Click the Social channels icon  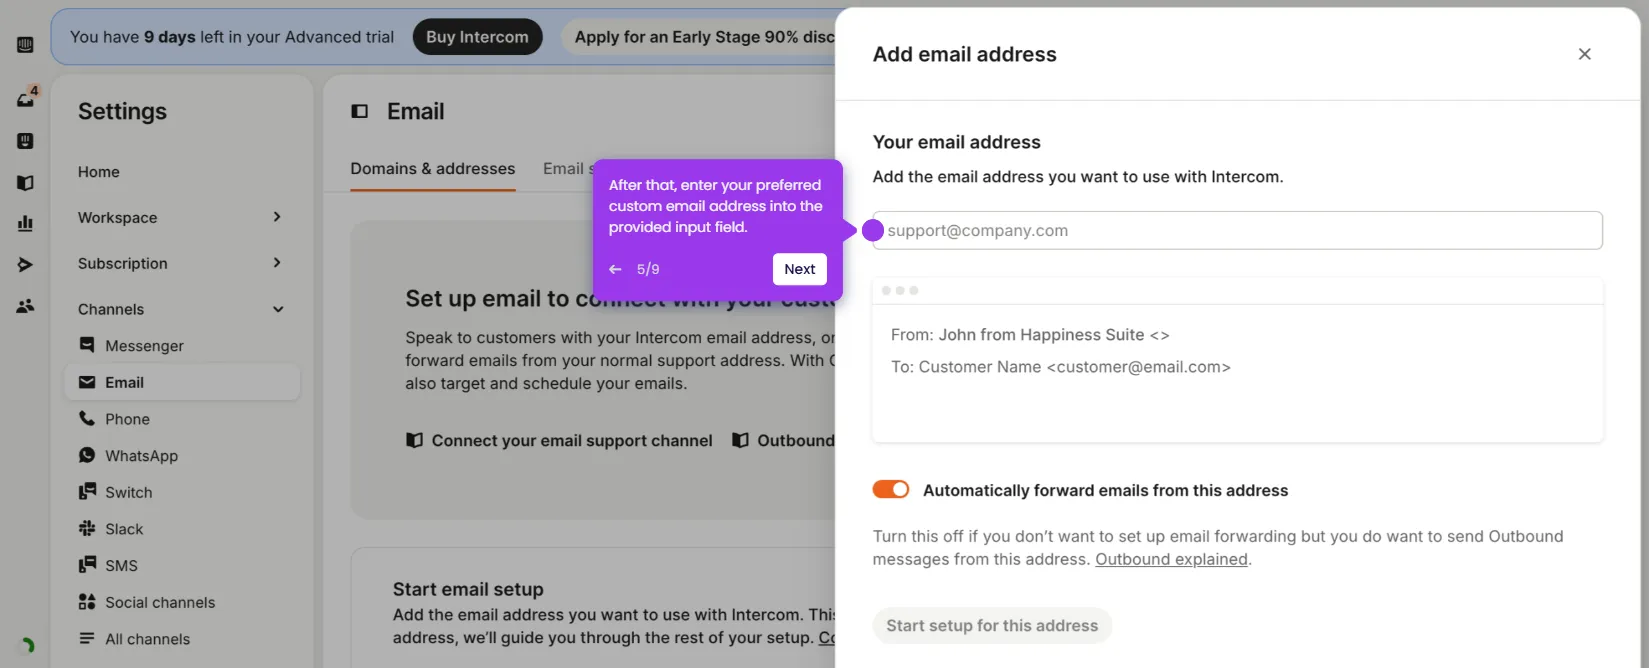[x=87, y=602]
